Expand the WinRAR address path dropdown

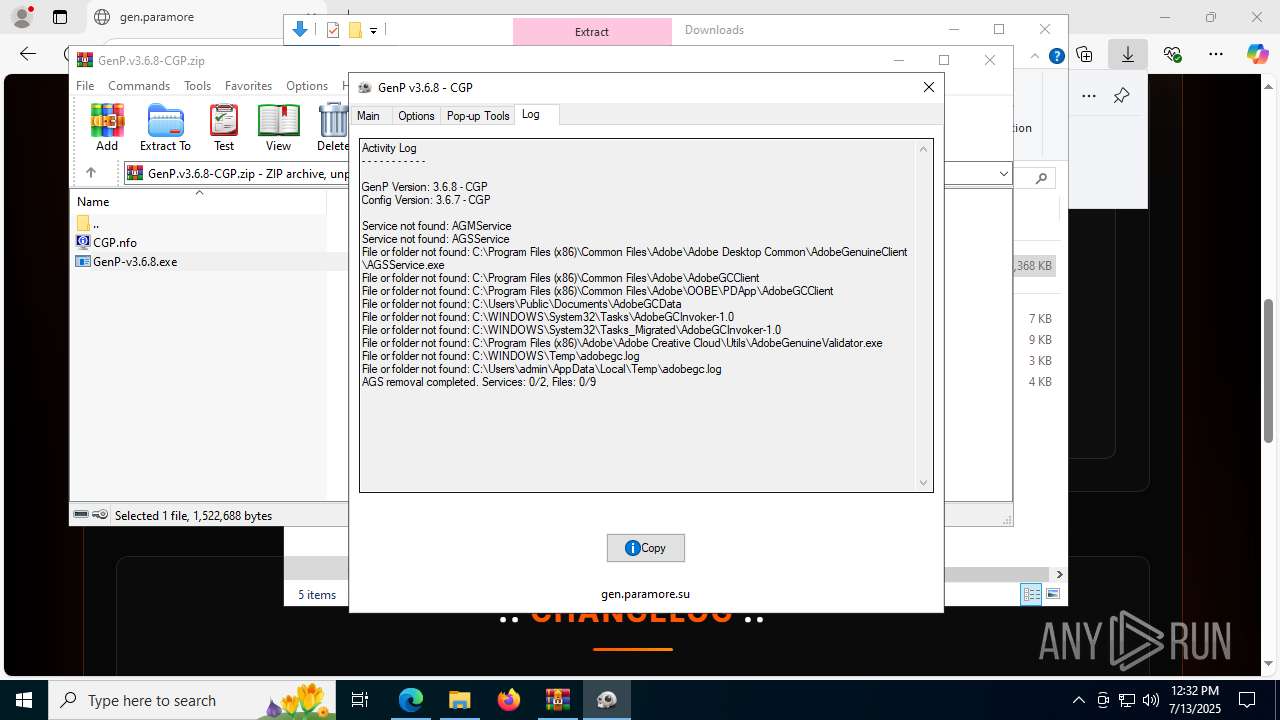[x=1003, y=174]
